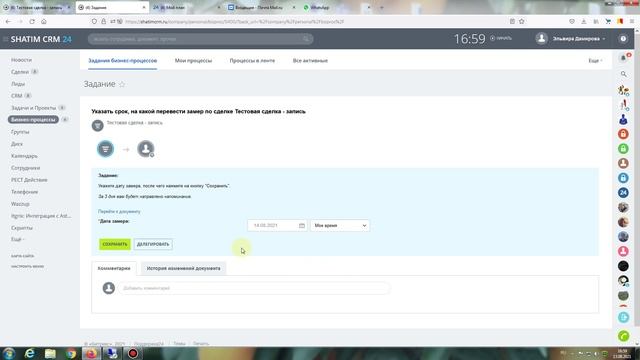Viewport: 640px width, 360px height.
Task: Click the Делегировать button
Action: point(153,244)
